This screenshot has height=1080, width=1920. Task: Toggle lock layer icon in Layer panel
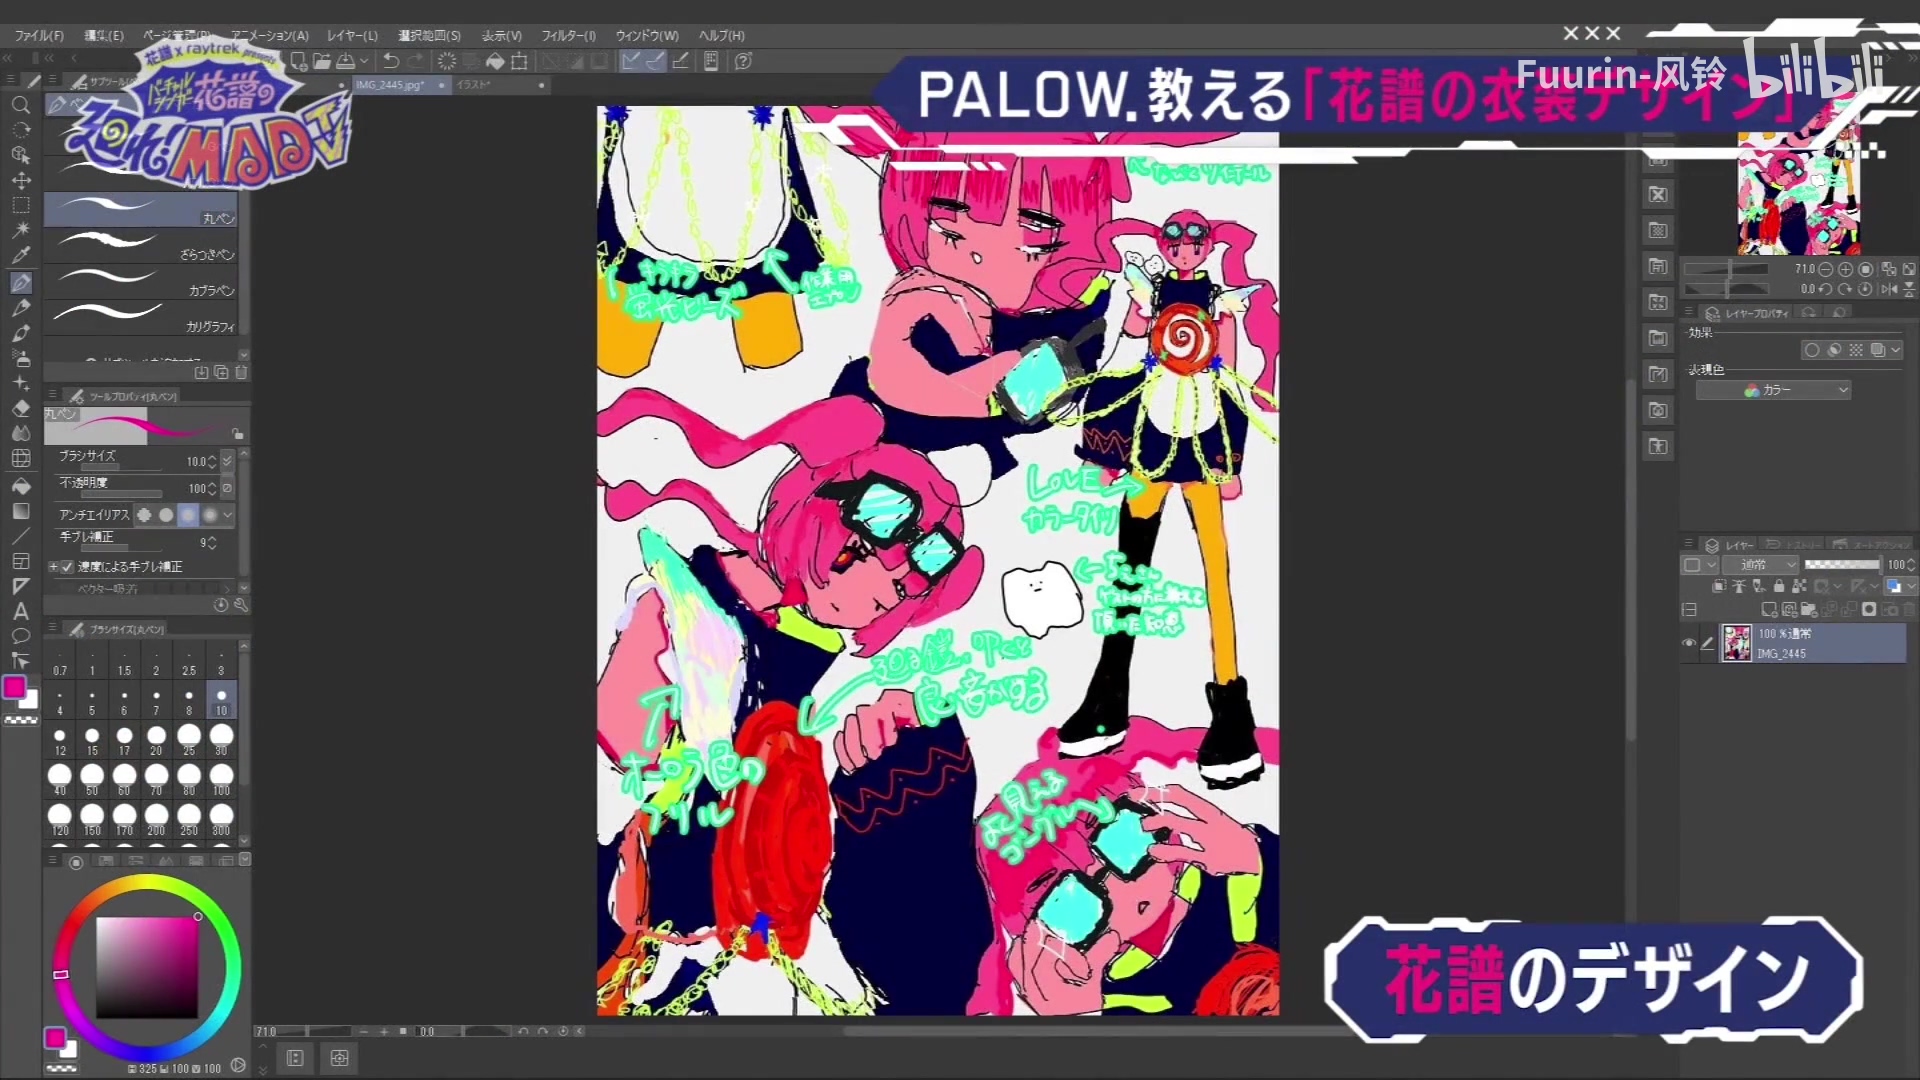(x=1779, y=586)
